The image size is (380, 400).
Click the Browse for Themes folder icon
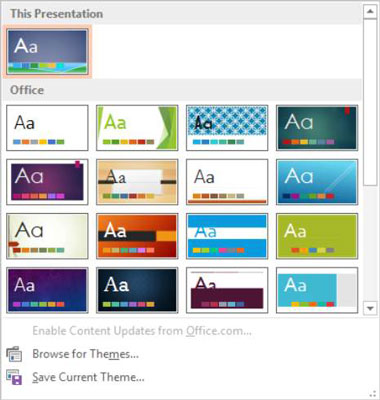pos(14,354)
